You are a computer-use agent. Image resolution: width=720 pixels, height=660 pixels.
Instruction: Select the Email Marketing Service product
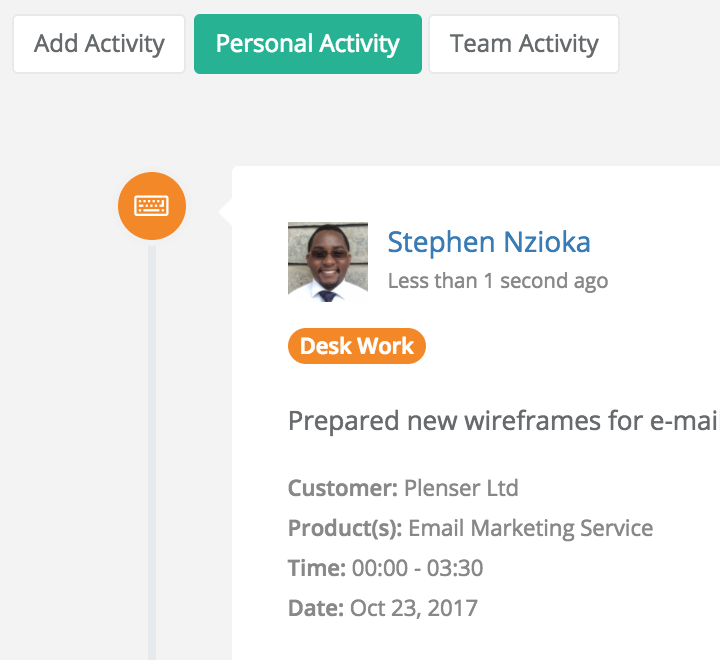pos(531,528)
